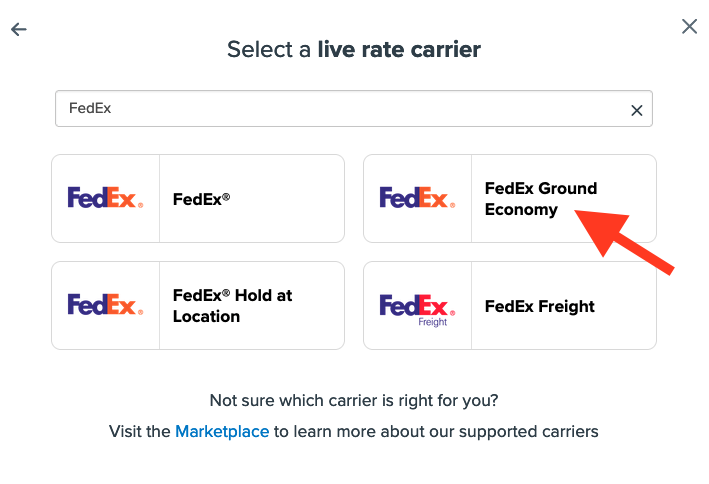Open the Marketplace link
709x484 pixels.
pos(222,432)
